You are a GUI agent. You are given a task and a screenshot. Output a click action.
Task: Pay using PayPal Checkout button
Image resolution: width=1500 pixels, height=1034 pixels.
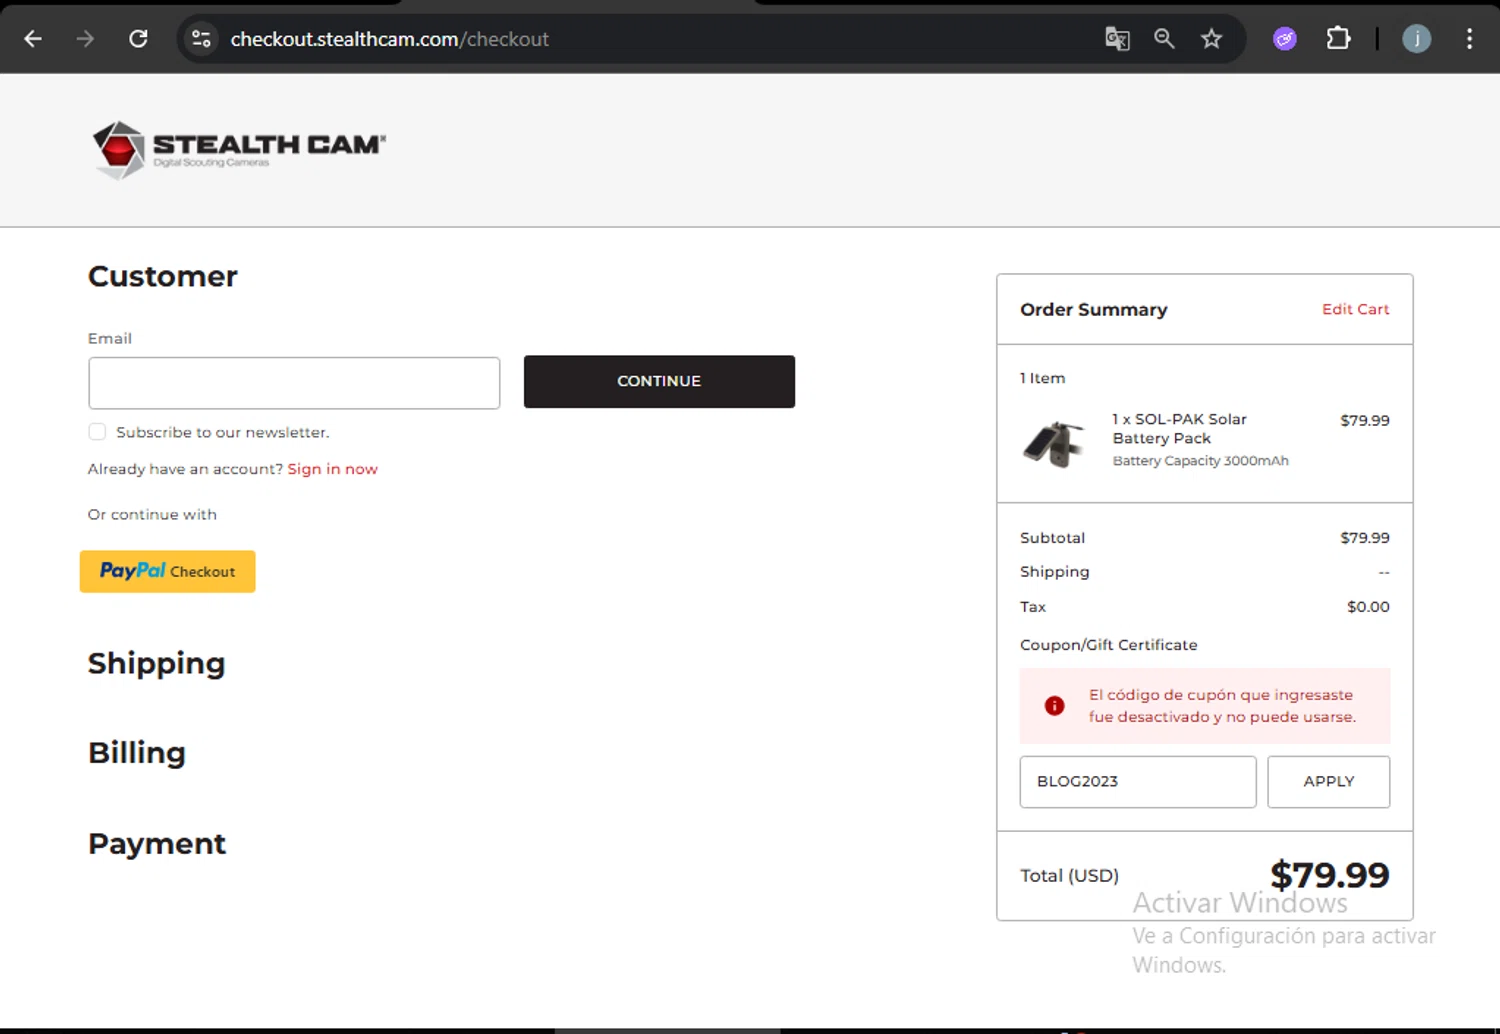click(168, 571)
